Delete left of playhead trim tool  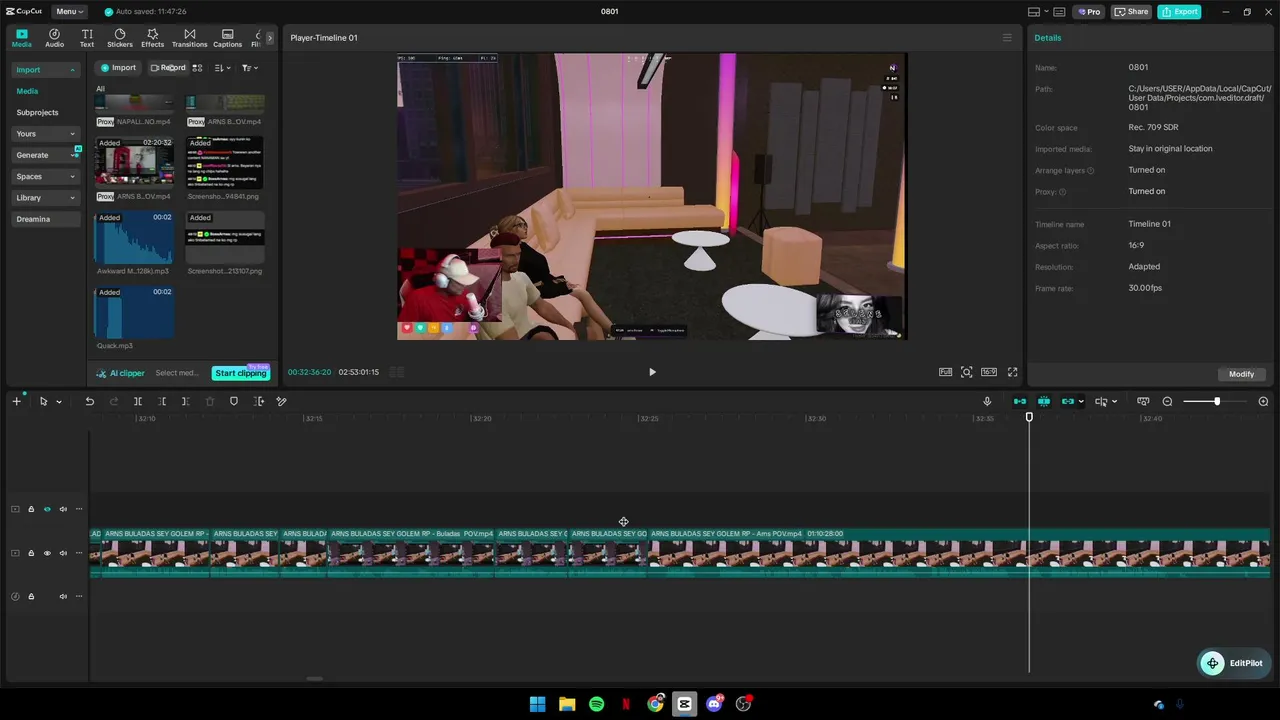coord(162,401)
